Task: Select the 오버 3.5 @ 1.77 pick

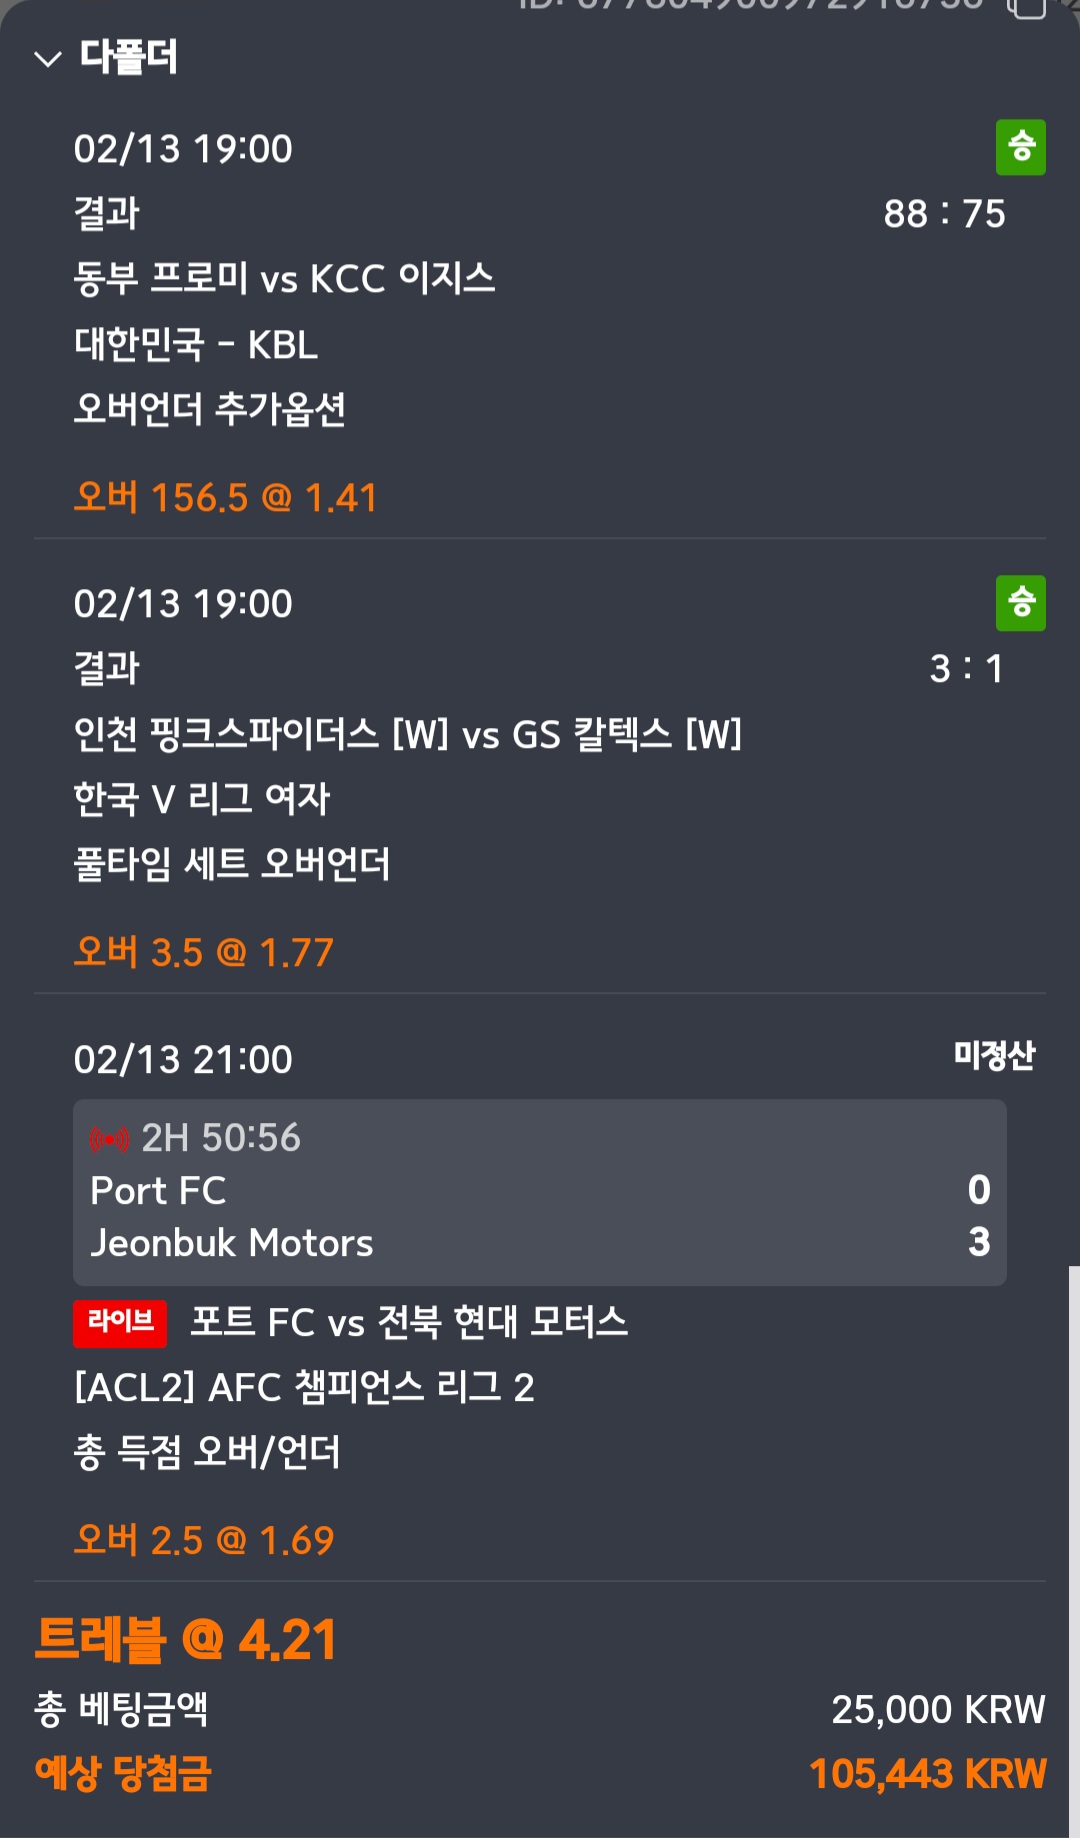Action: (x=203, y=953)
